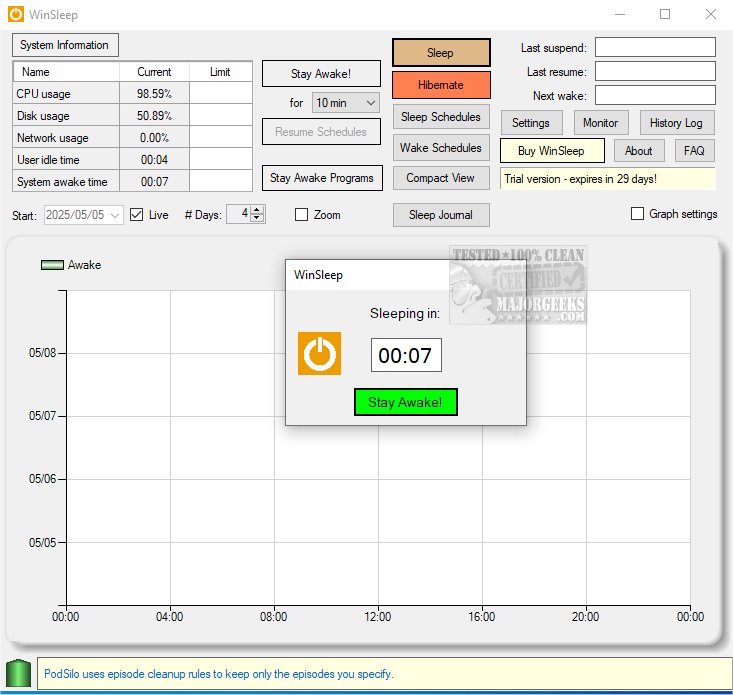Click the Network usage value 0.00%
The width and height of the screenshot is (733, 695).
pos(154,137)
